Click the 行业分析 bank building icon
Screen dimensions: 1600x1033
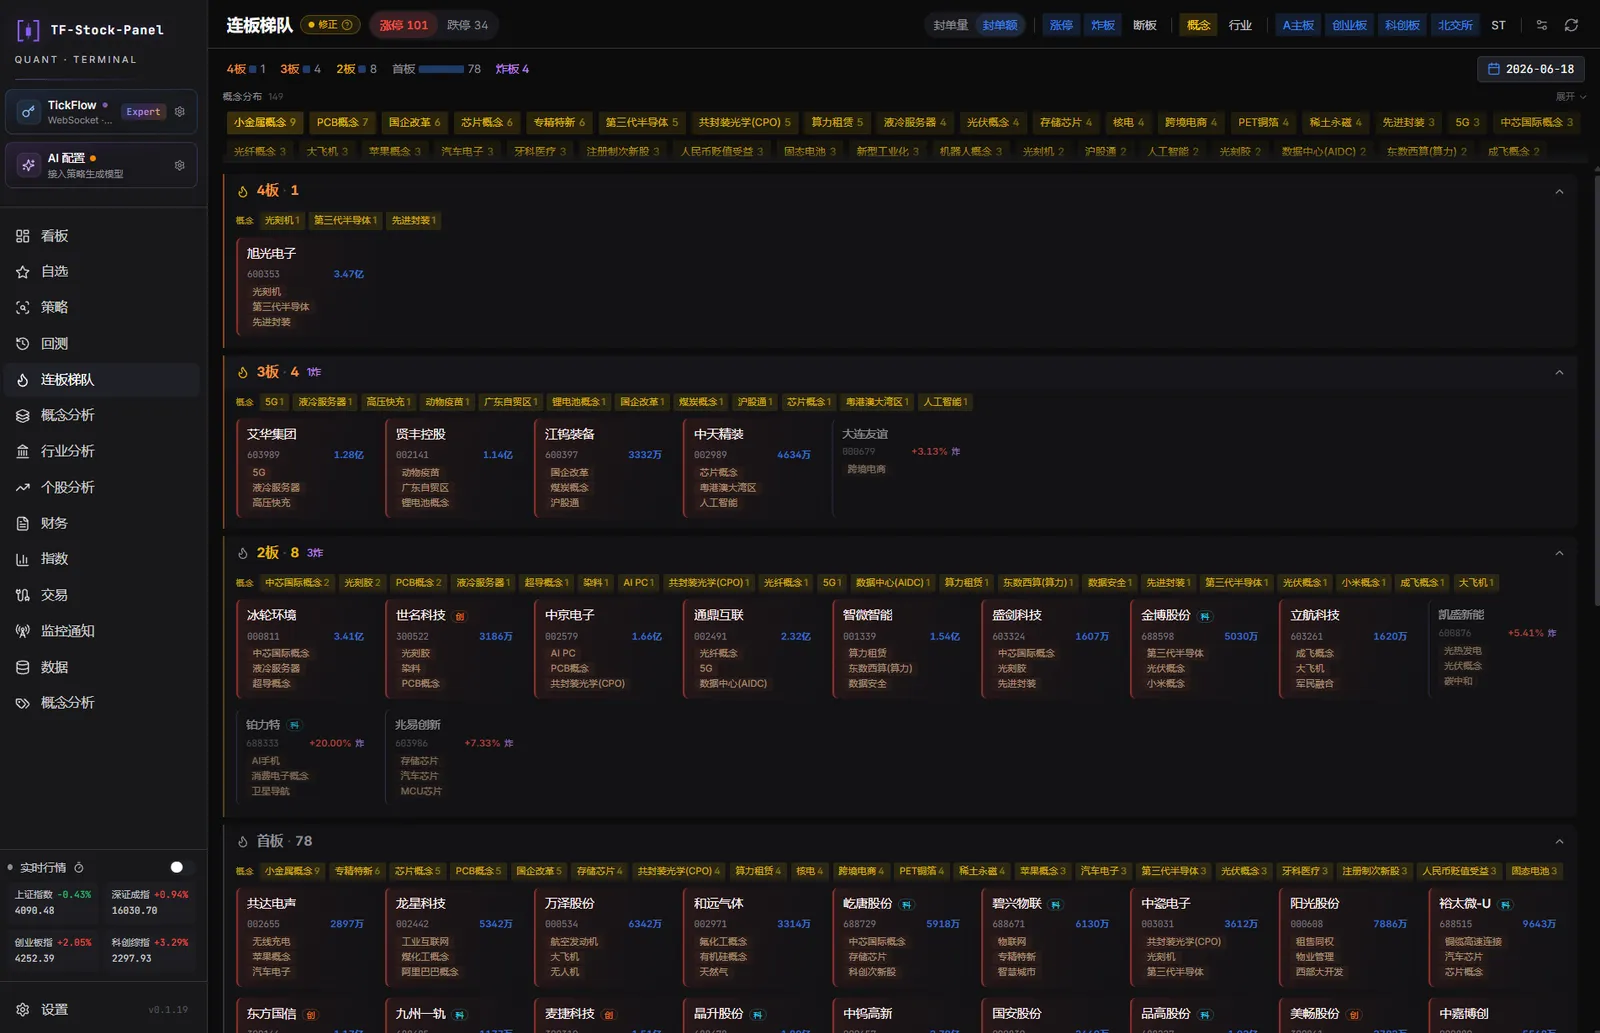[x=23, y=451]
